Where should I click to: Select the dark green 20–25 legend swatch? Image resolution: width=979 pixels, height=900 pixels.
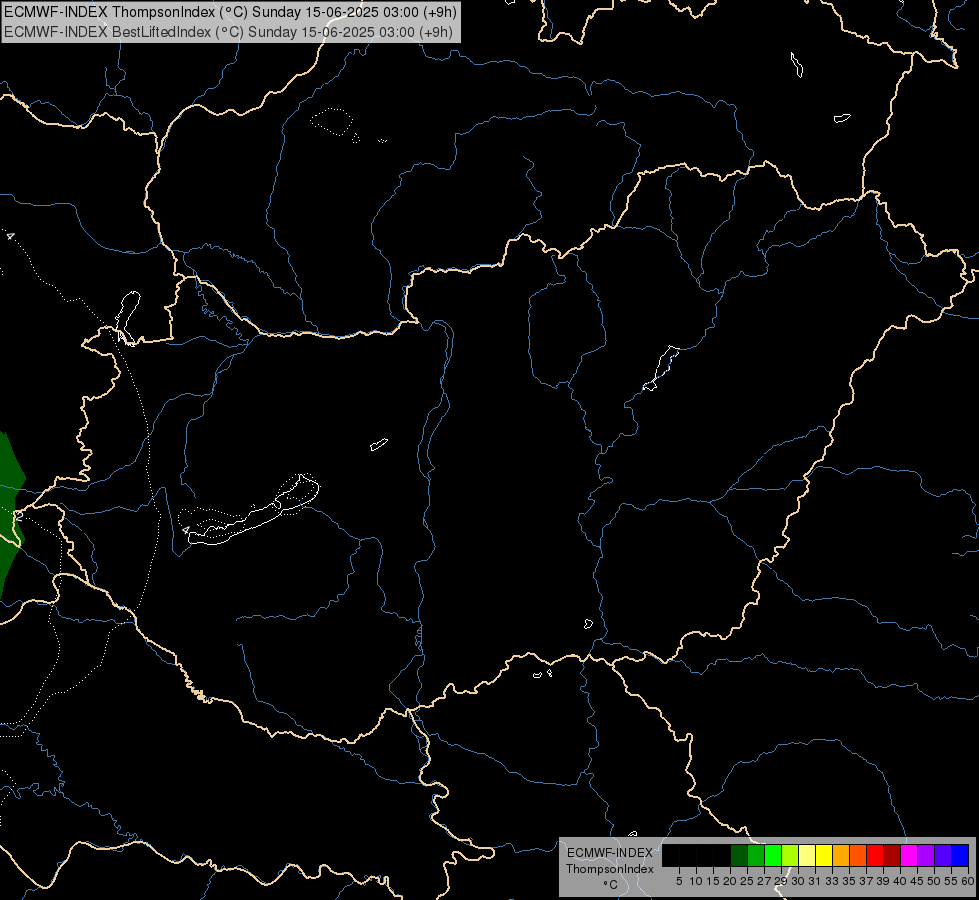tap(739, 855)
